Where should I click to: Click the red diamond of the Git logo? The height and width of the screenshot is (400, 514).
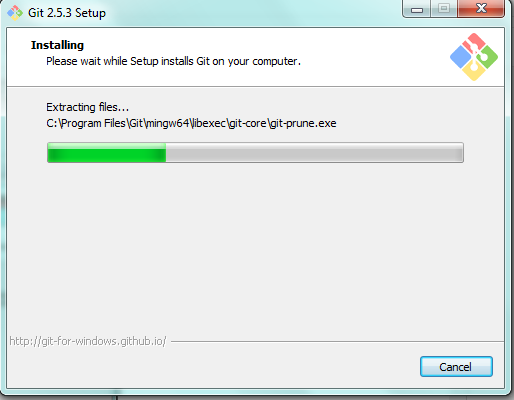pos(474,42)
